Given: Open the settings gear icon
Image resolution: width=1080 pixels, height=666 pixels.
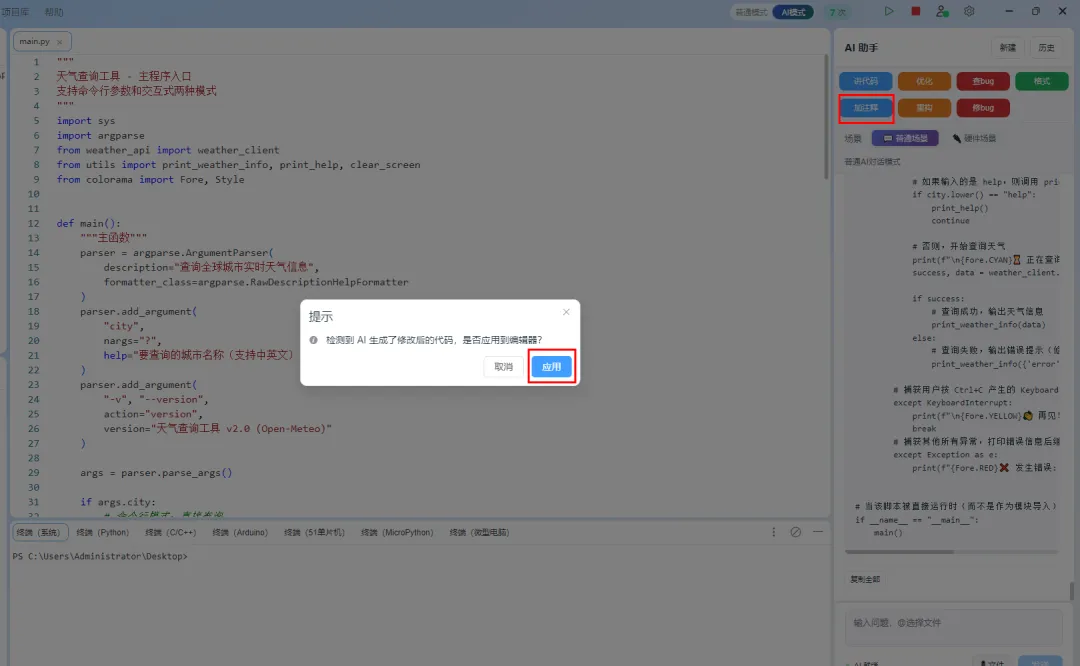Looking at the screenshot, I should tap(969, 11).
